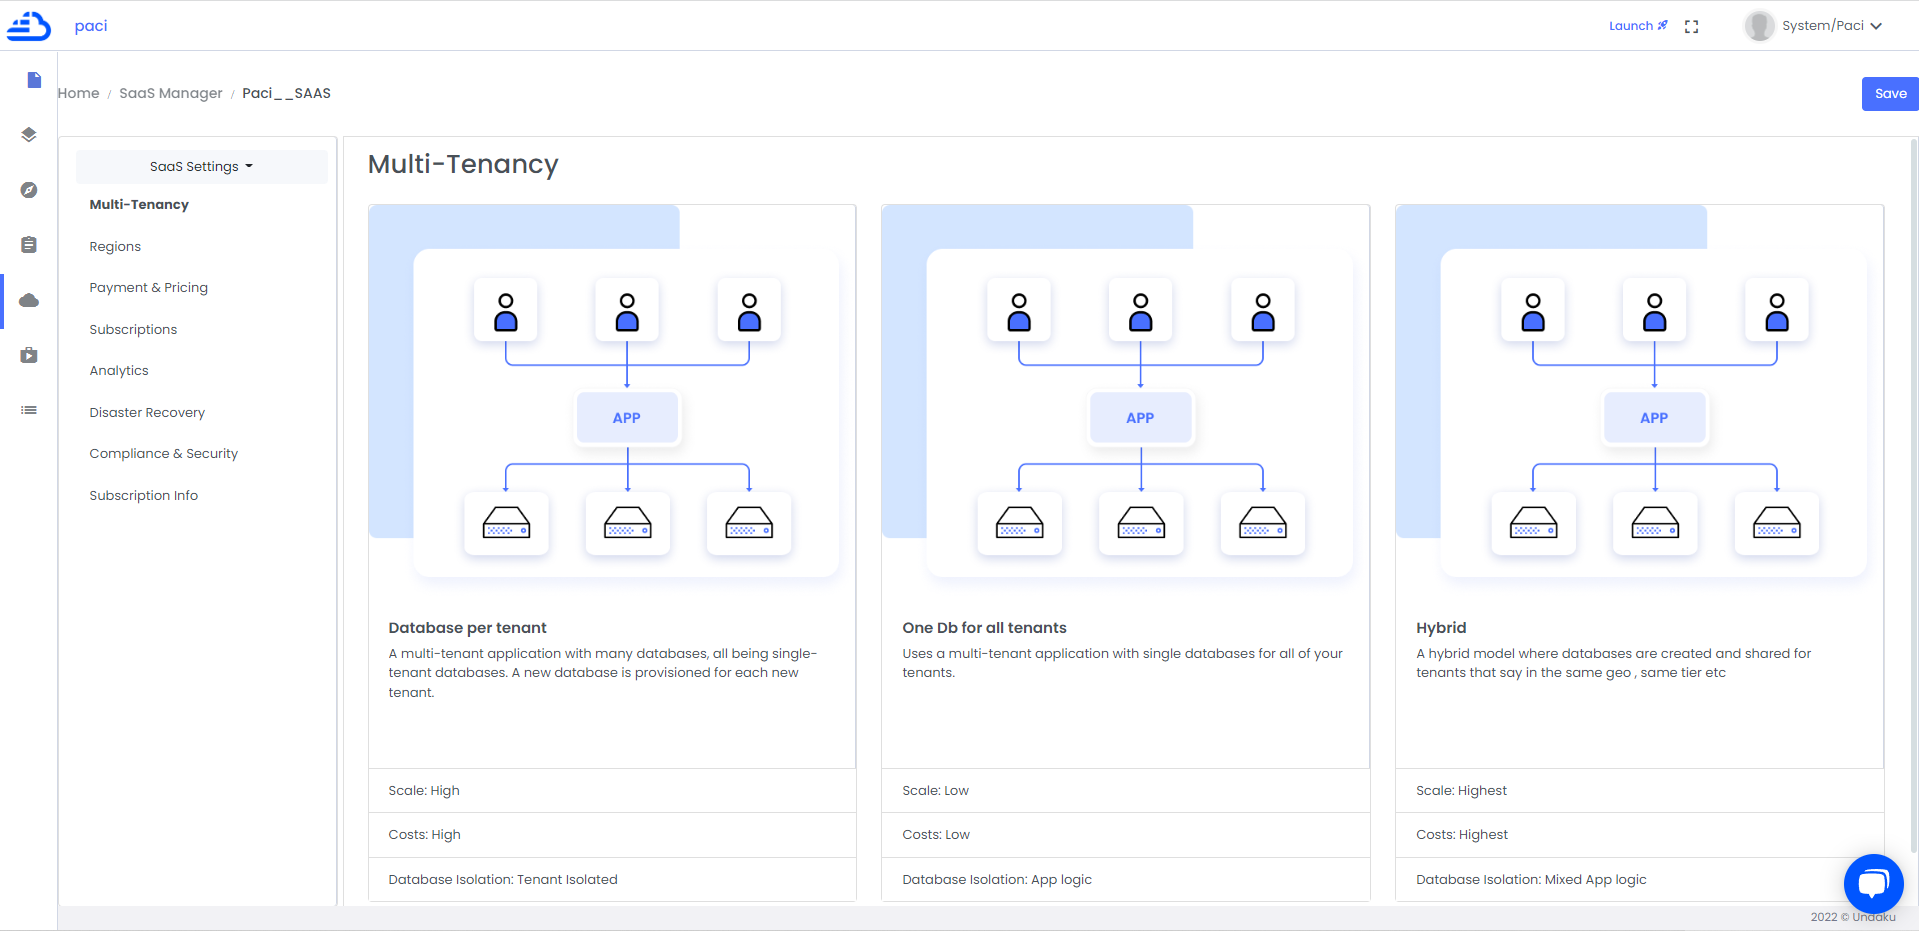Screen dimensions: 1919x931
Task: Open the chat support bubble
Action: [1873, 883]
